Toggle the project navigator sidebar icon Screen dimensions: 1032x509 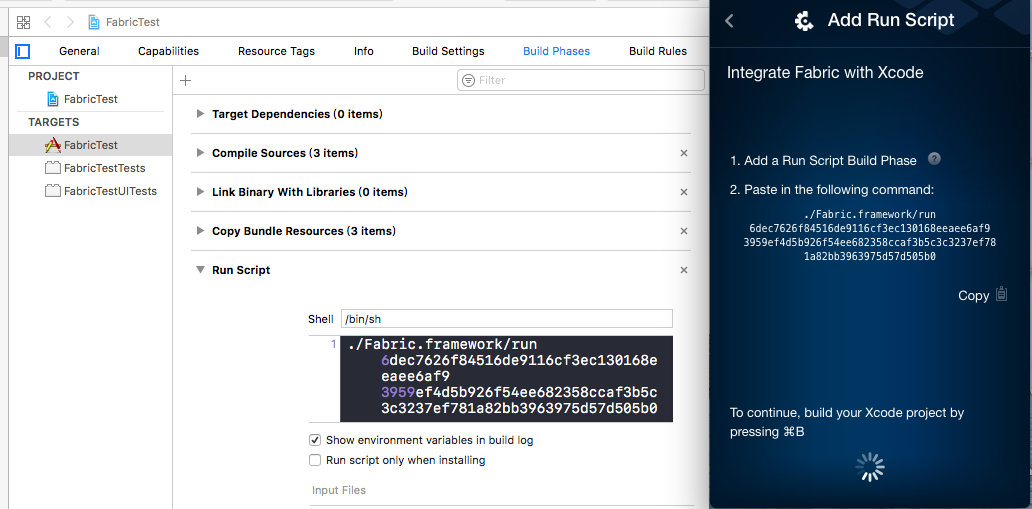tap(23, 51)
